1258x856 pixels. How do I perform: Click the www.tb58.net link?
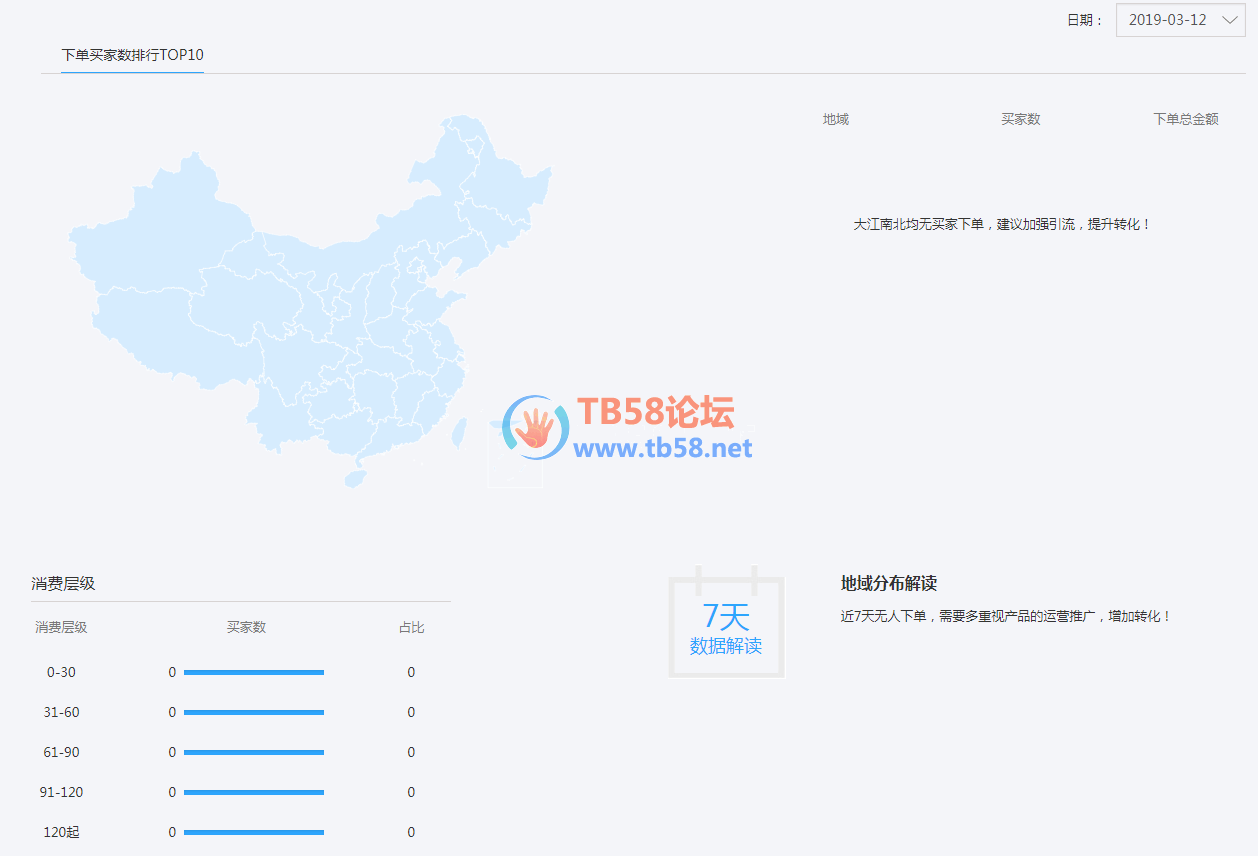coord(663,448)
